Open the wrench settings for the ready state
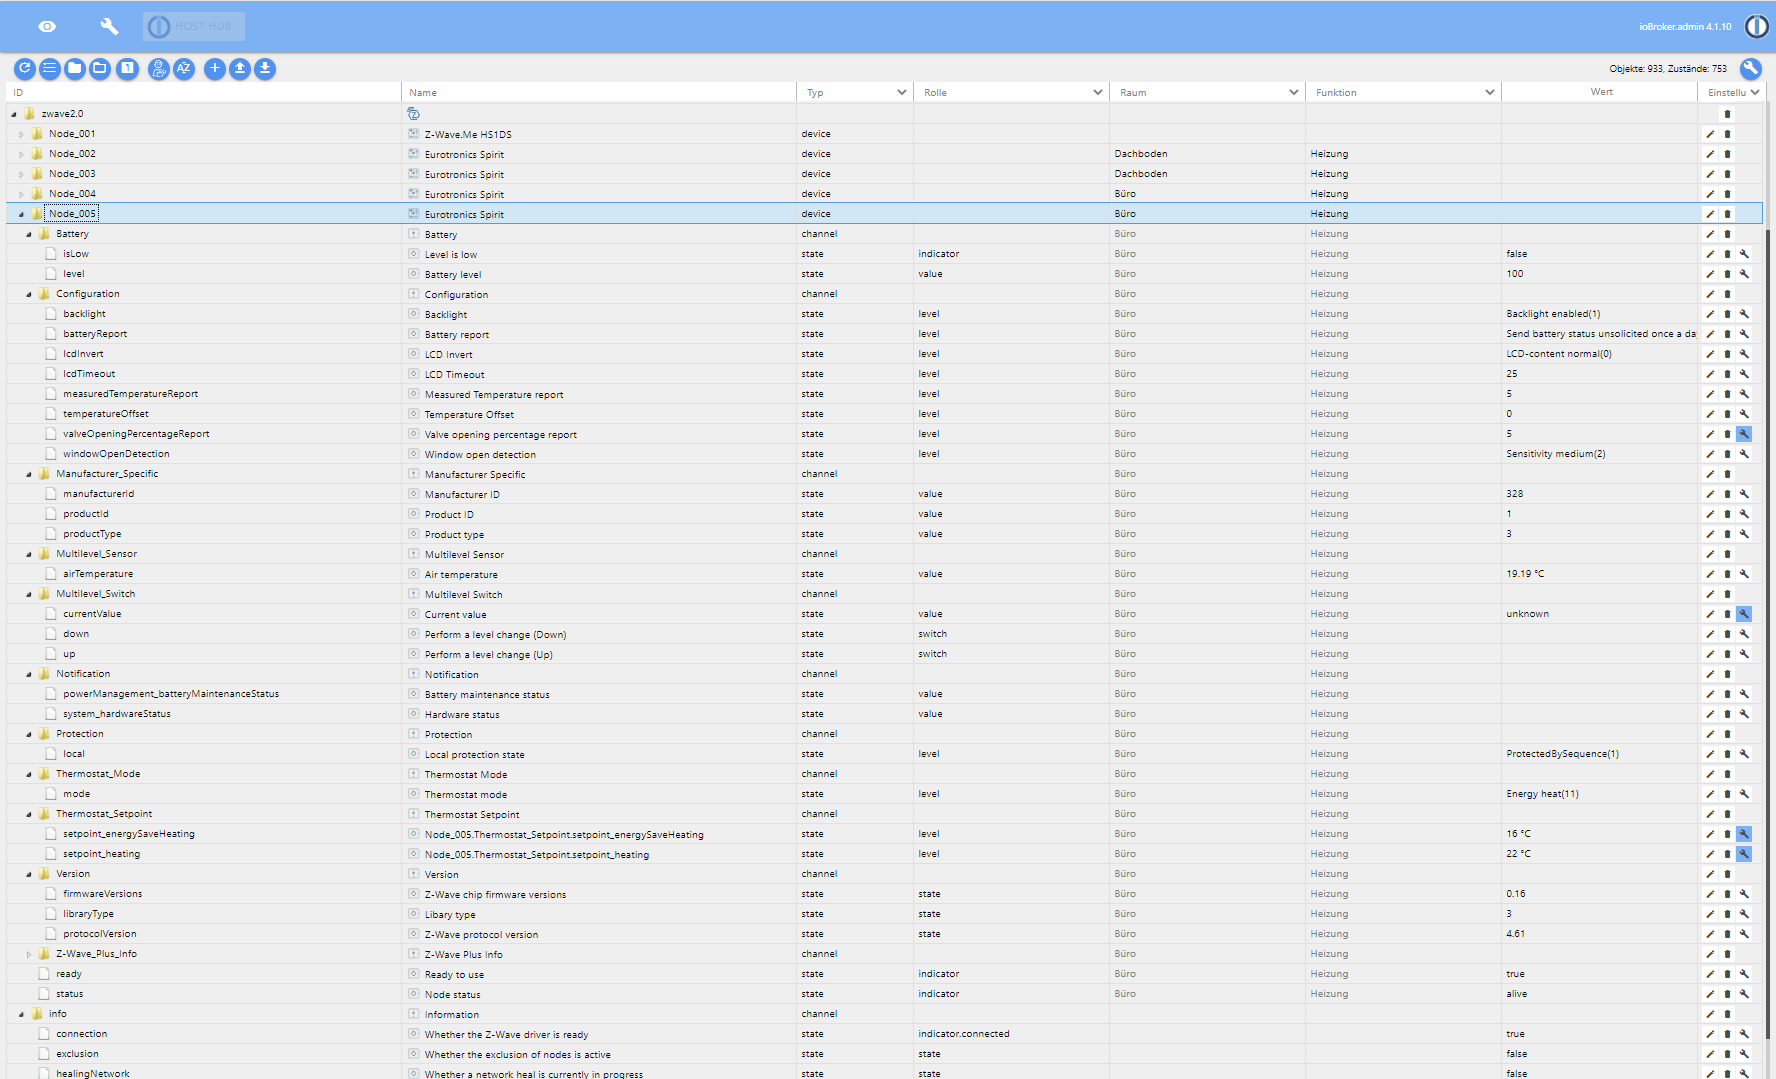 tap(1744, 974)
